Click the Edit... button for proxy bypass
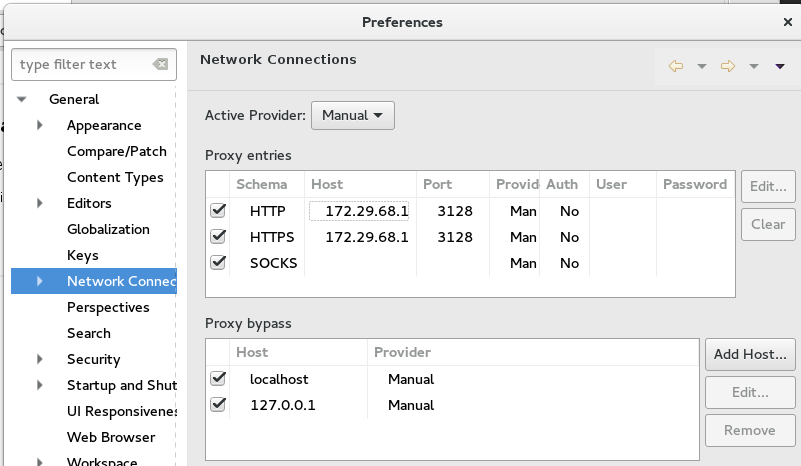The image size is (801, 466). [x=750, y=392]
